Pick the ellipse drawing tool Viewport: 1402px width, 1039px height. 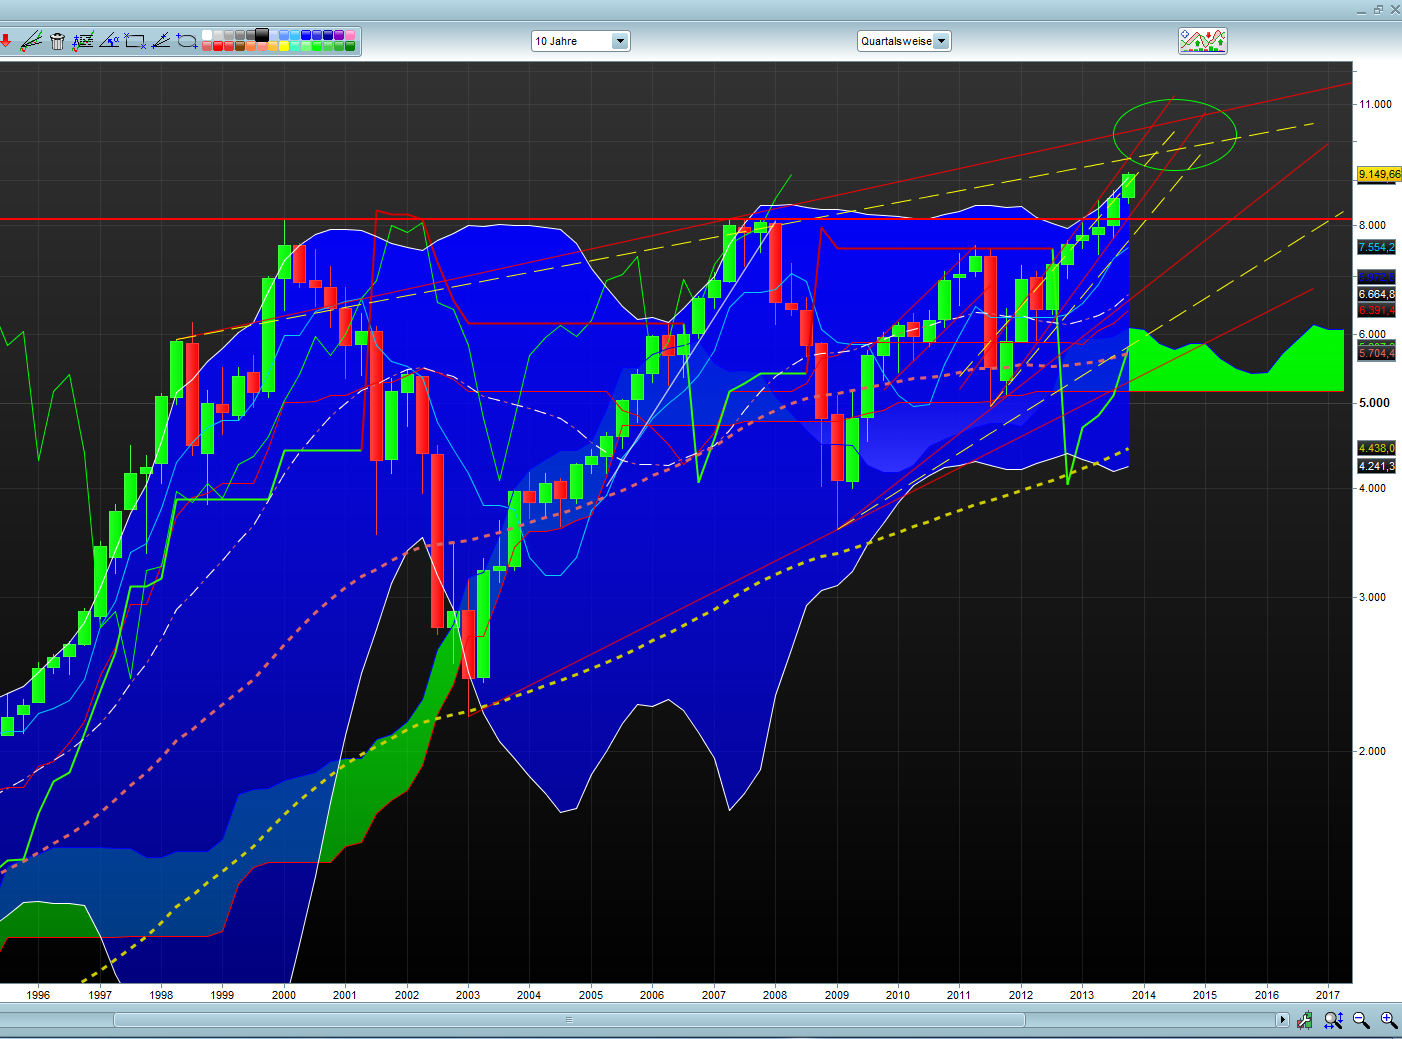click(x=187, y=41)
